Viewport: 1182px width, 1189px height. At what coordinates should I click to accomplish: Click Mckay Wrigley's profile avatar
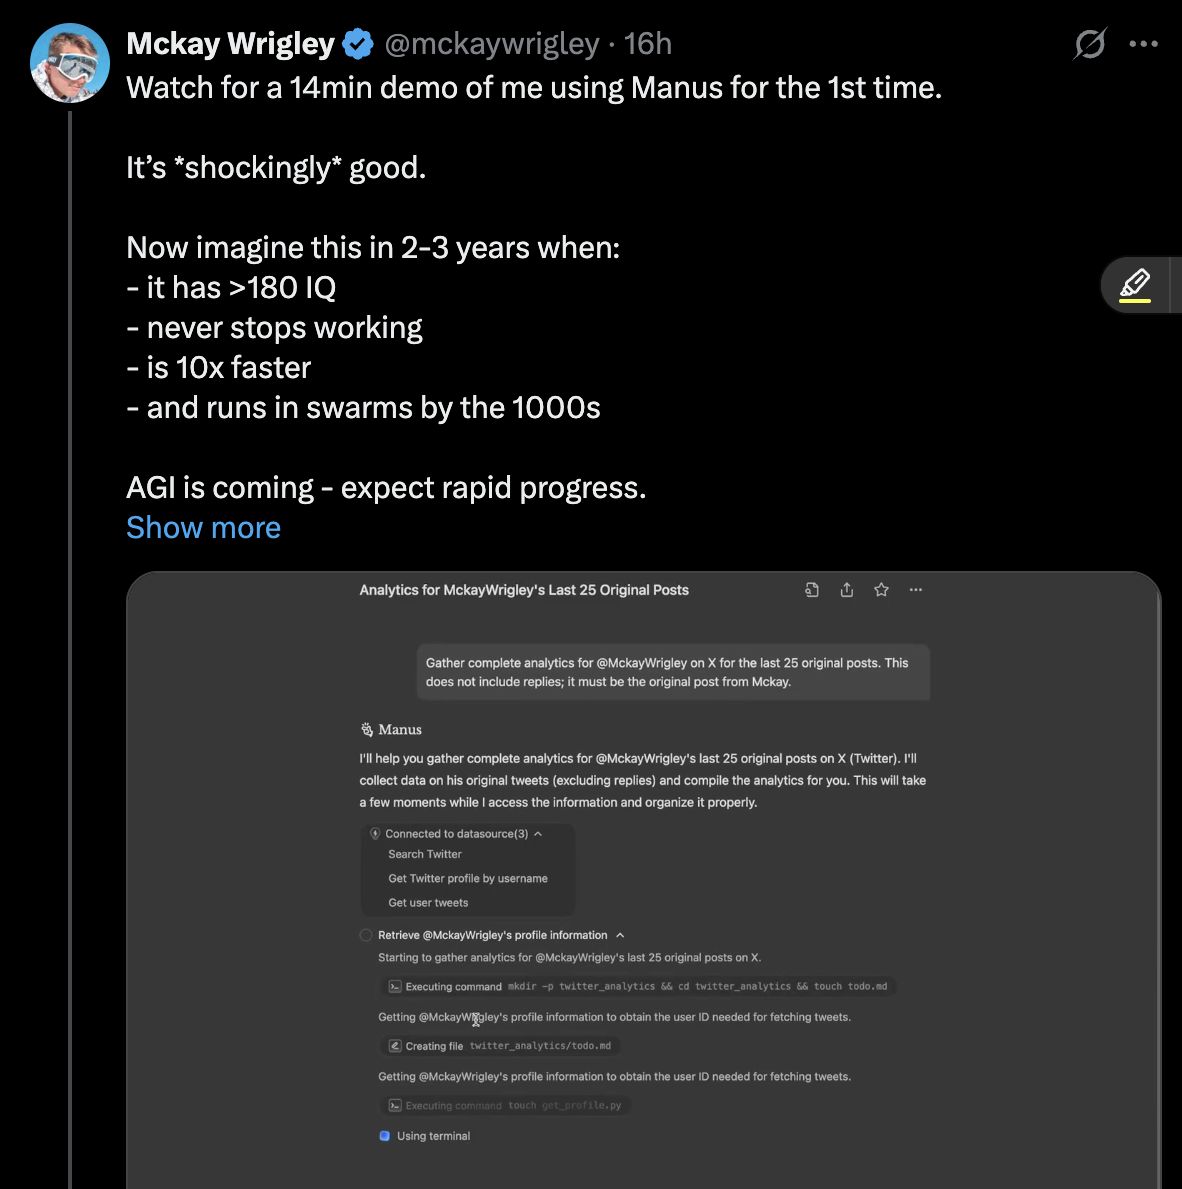coord(69,62)
